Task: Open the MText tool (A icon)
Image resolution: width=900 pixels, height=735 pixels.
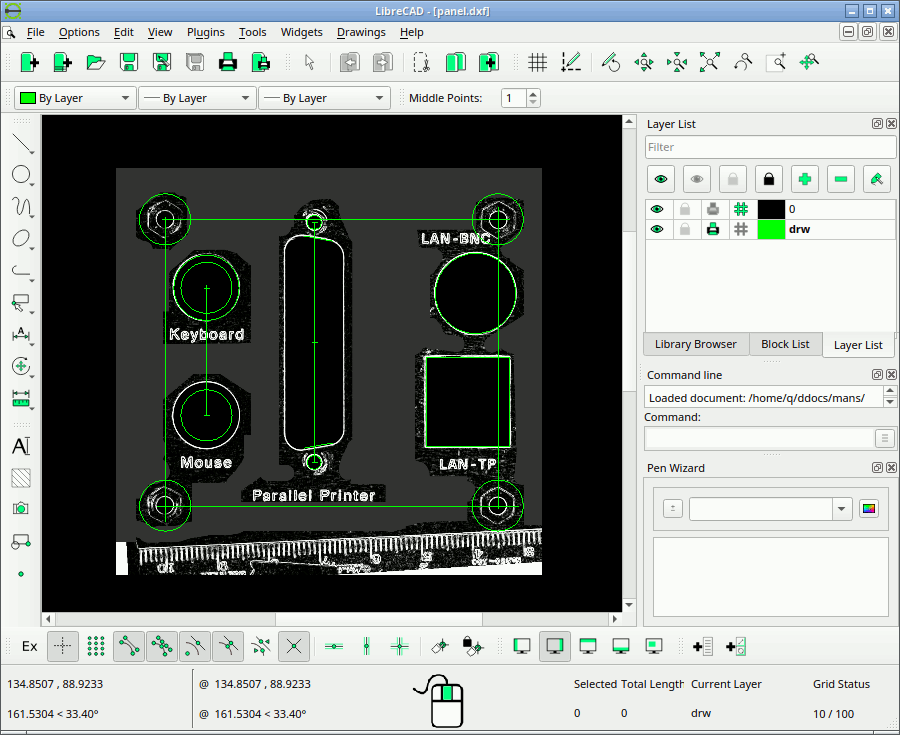Action: click(21, 446)
